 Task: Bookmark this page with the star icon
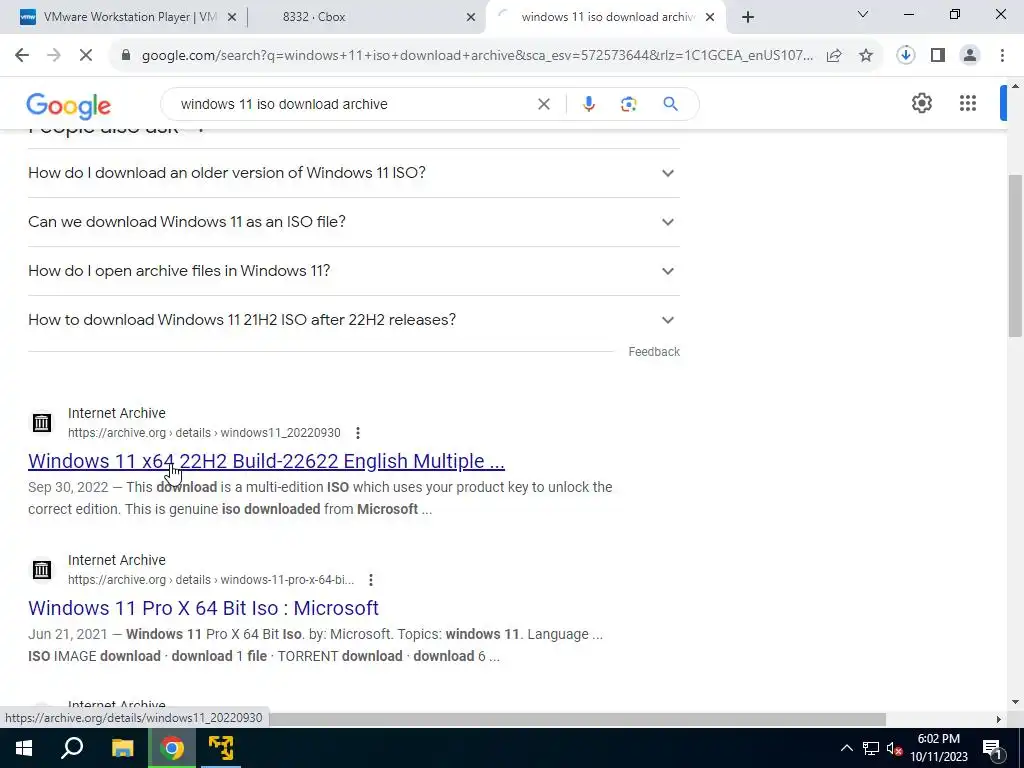(866, 56)
